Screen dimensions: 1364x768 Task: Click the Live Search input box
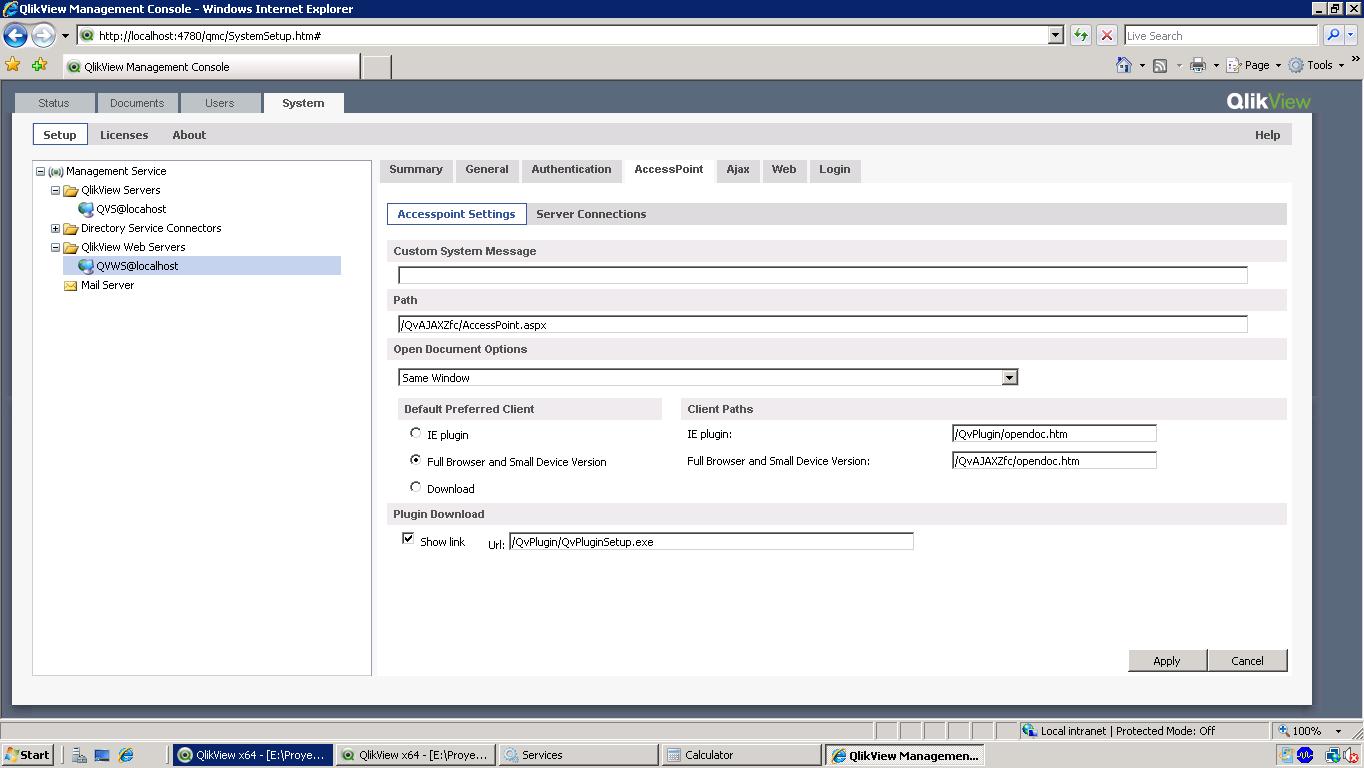pos(1221,35)
